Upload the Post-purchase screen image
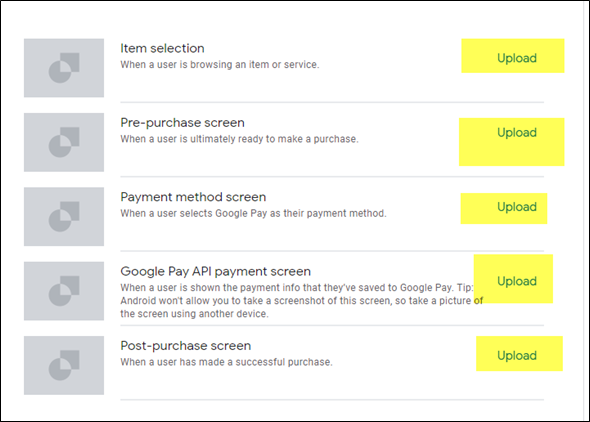Screen dimensions: 590x422 coord(517,355)
